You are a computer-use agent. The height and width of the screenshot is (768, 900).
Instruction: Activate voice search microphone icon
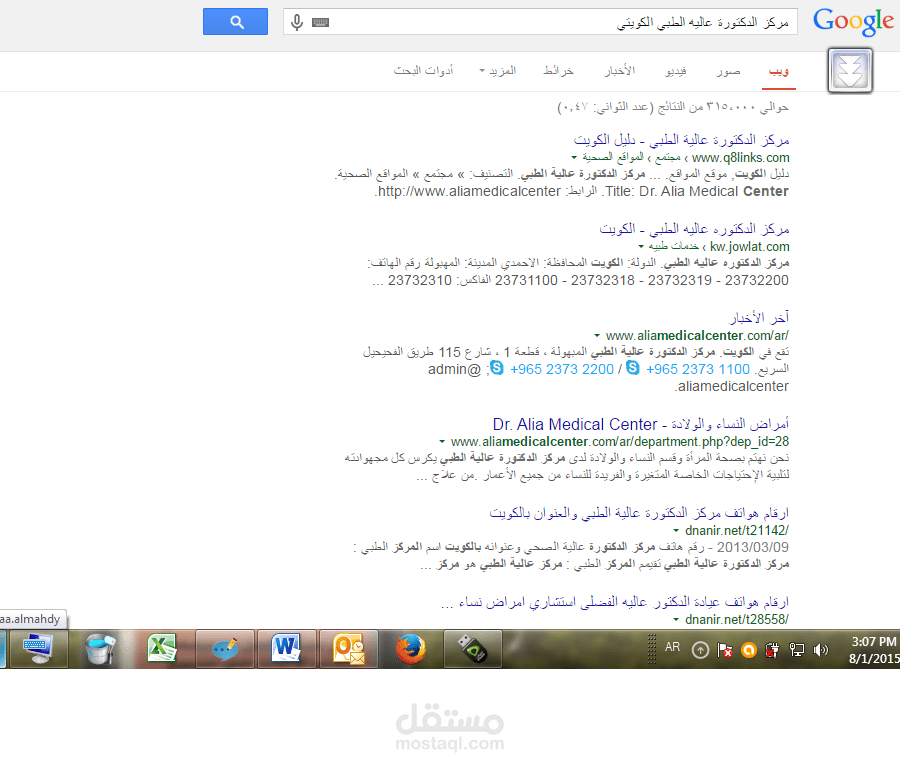(x=297, y=22)
